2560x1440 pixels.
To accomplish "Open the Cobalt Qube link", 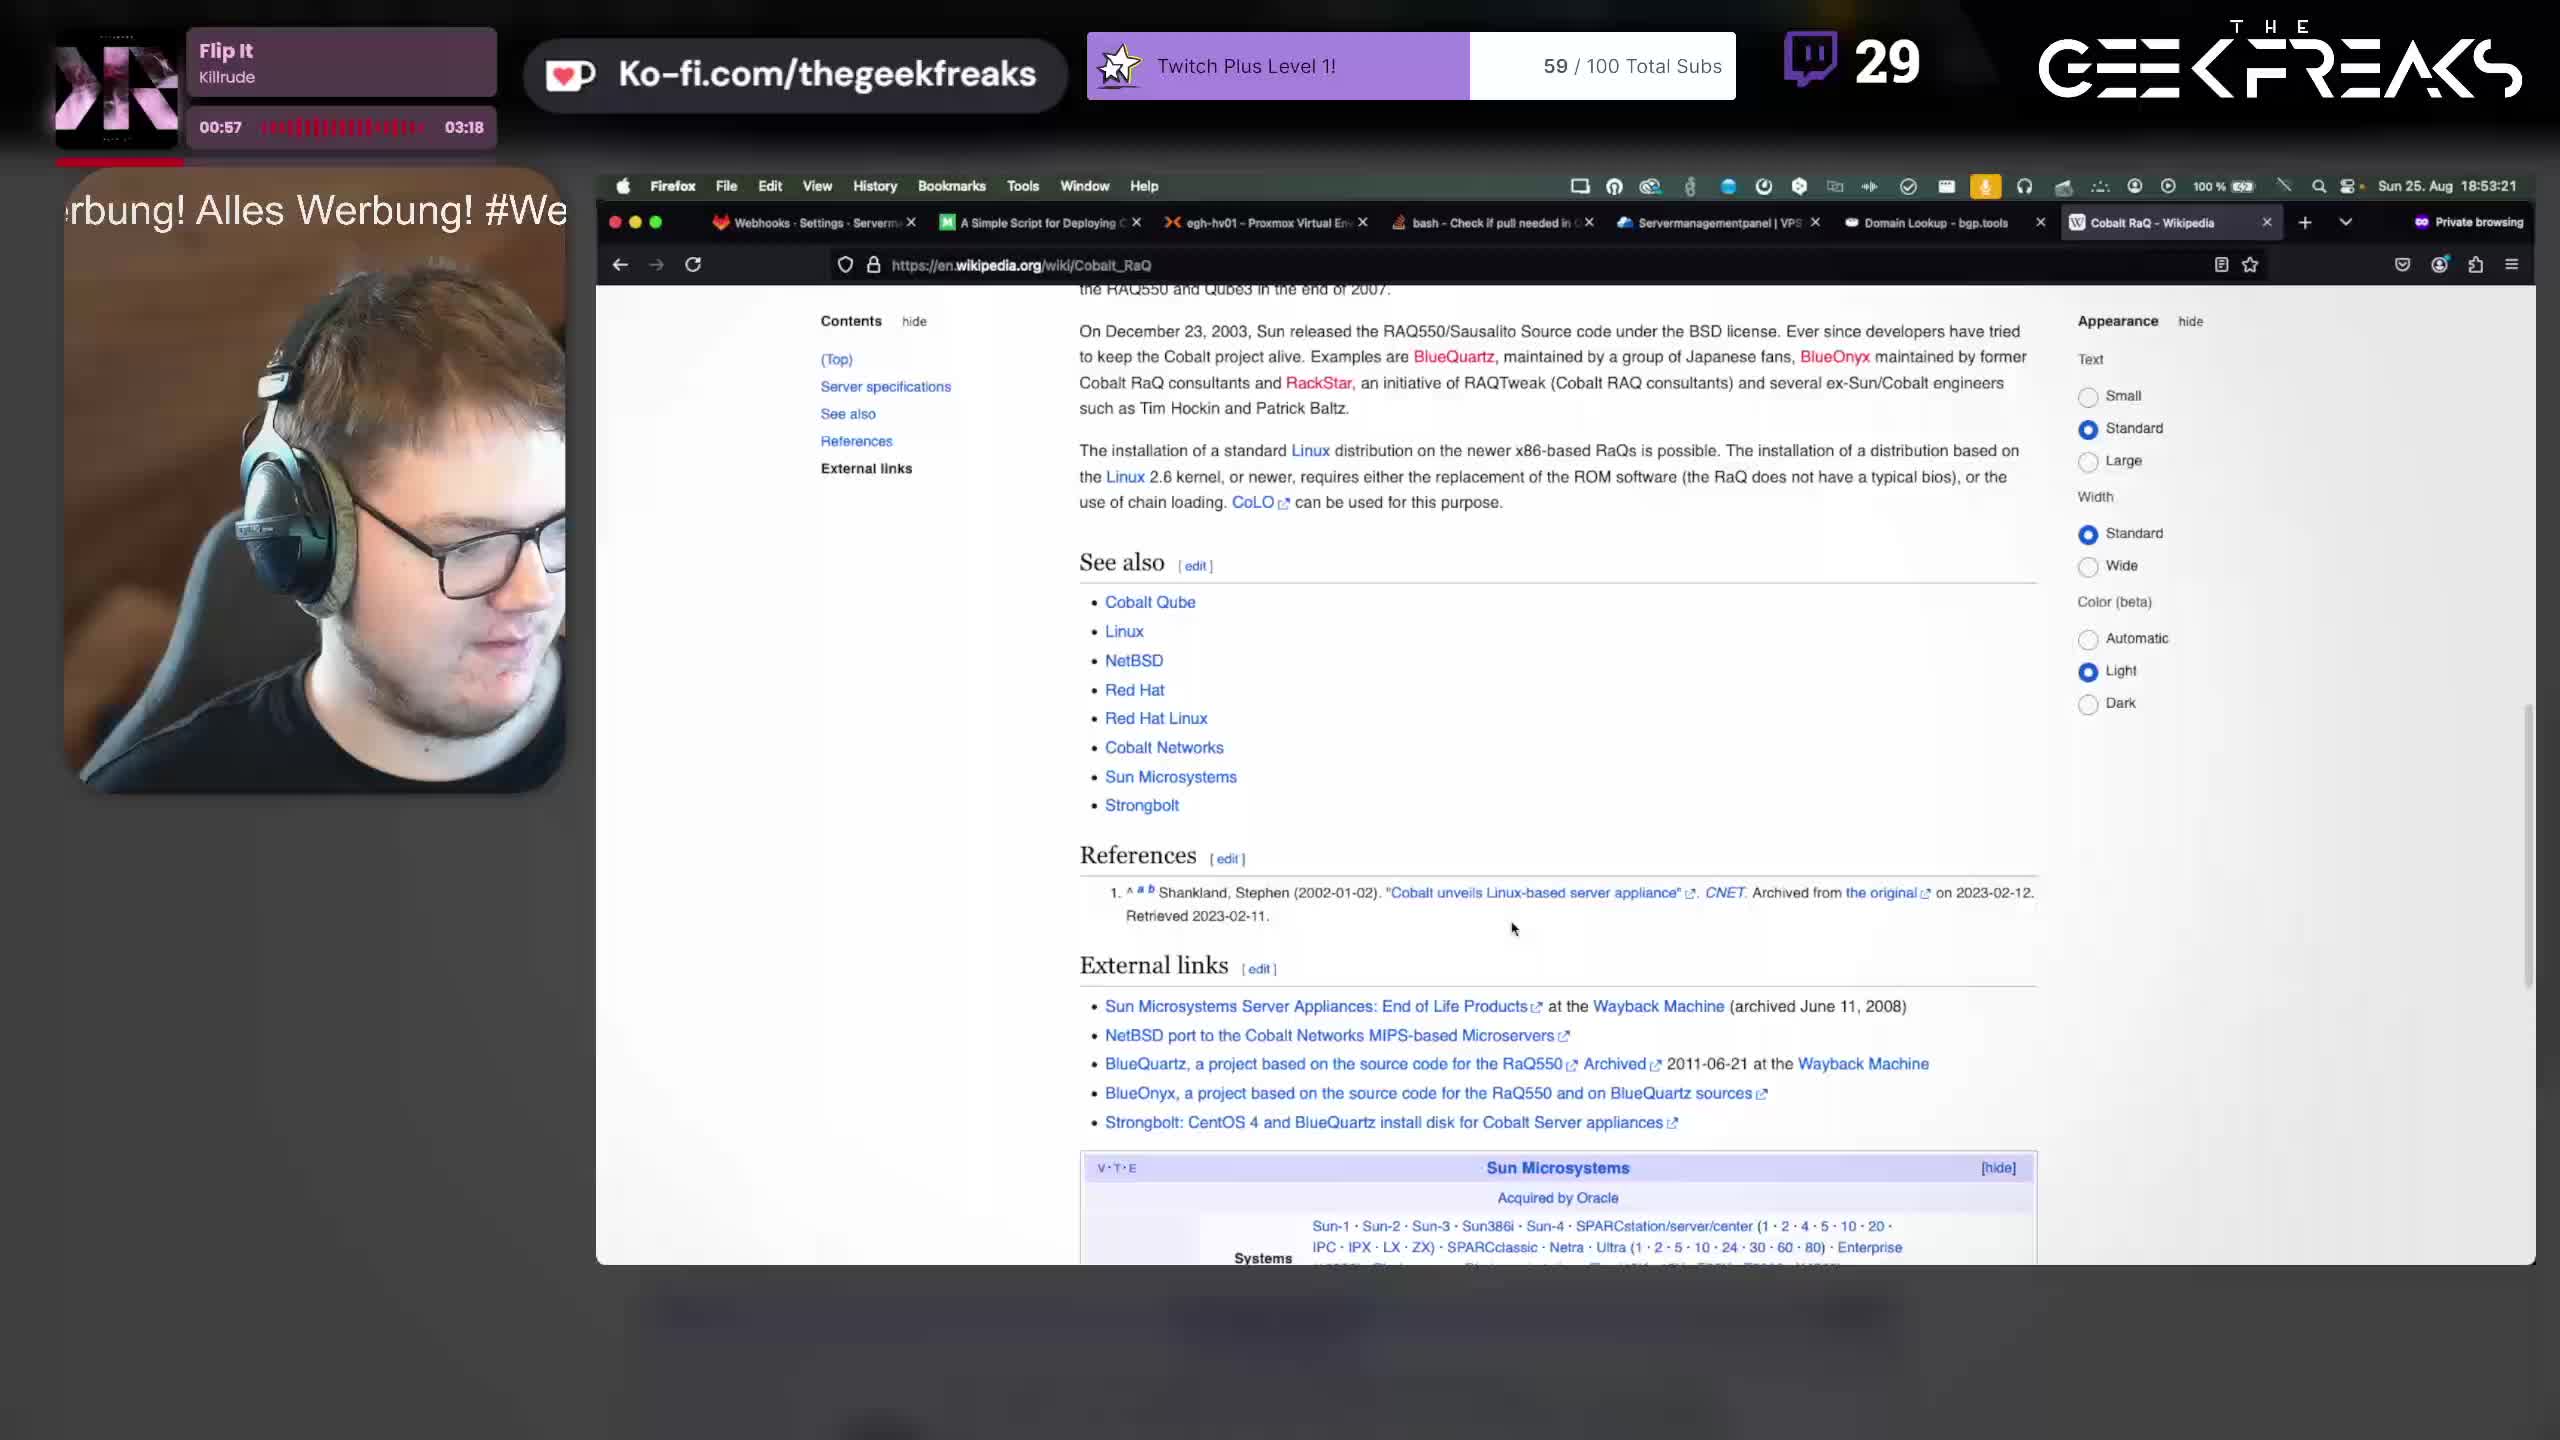I will tap(1150, 602).
